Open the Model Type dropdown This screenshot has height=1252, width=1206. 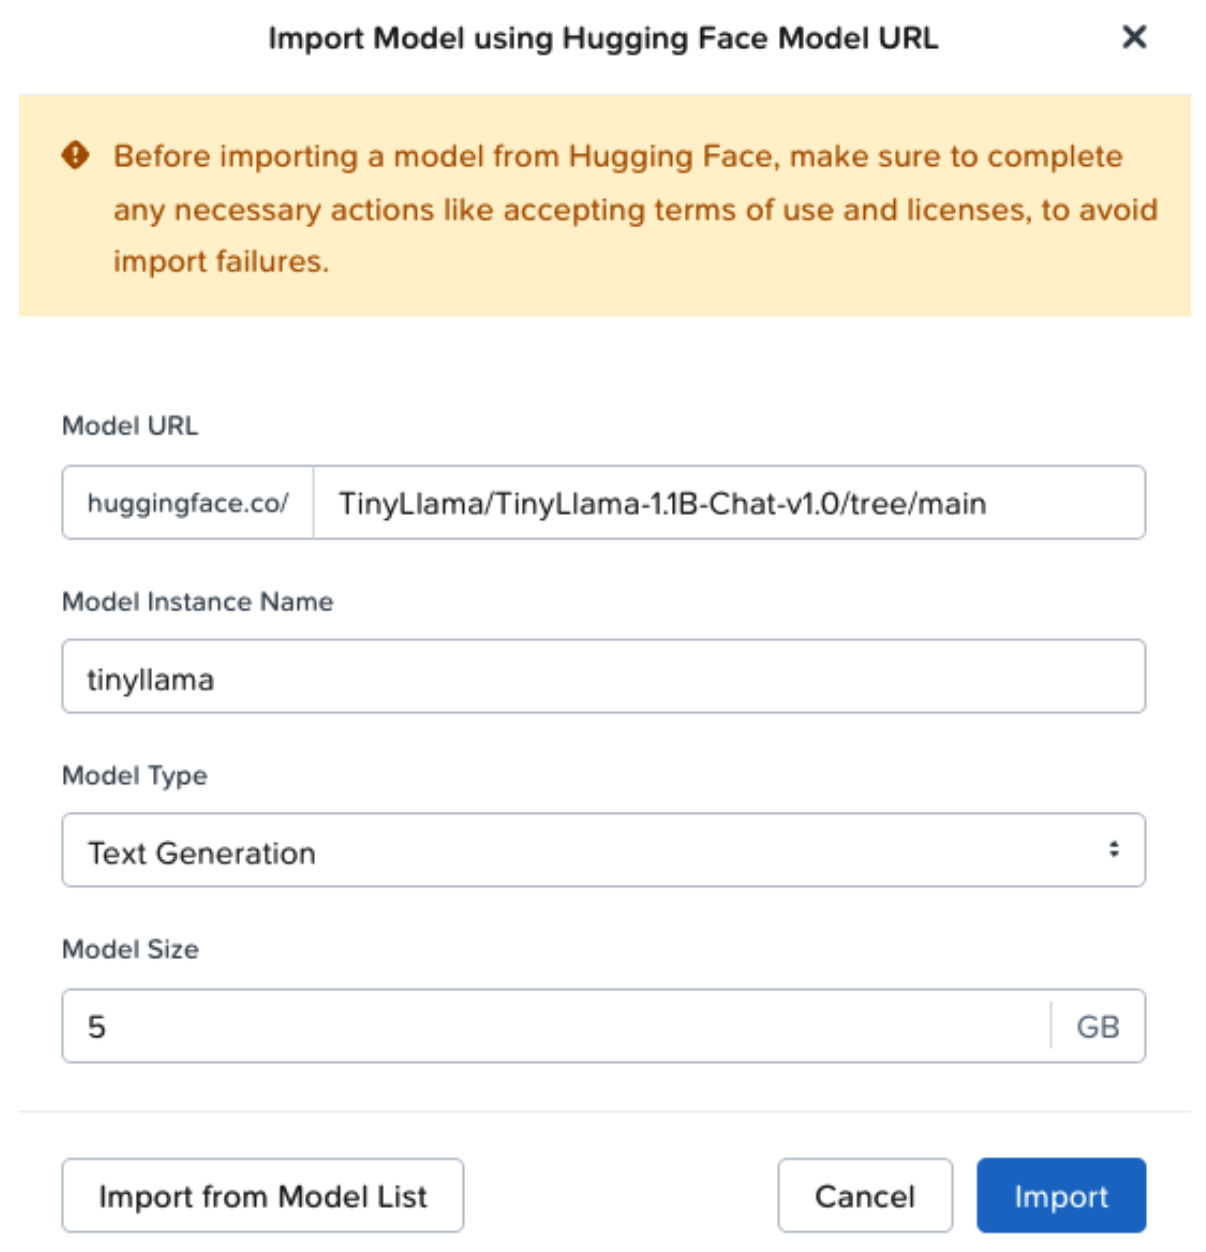point(603,852)
